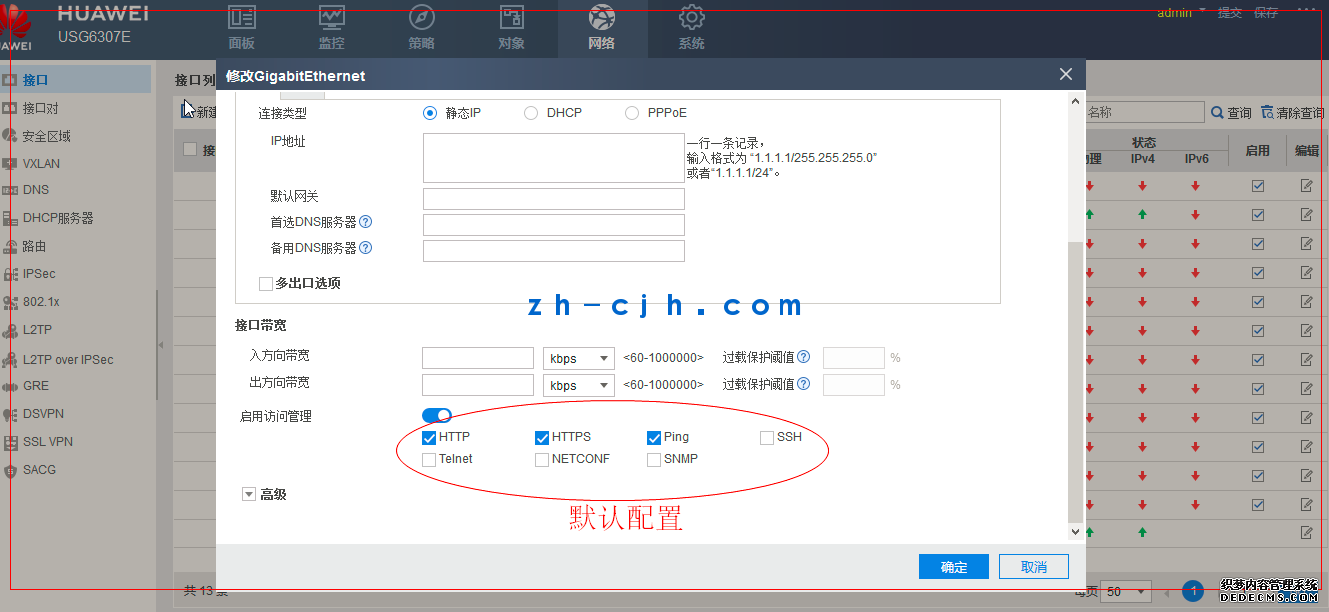Open the kbps unit dropdown for 出方向带宽
This screenshot has width=1329, height=612.
click(579, 385)
